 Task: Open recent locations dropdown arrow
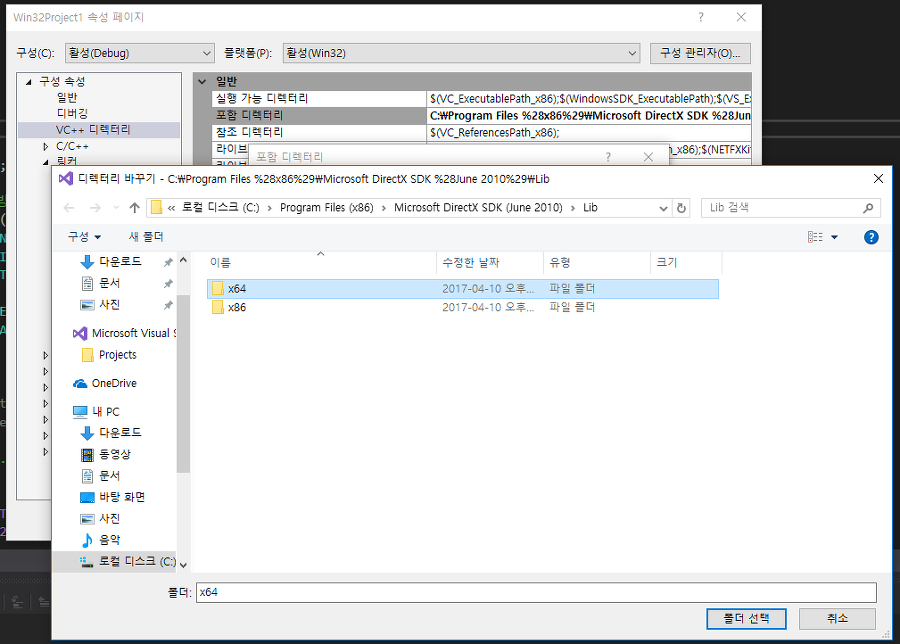pos(117,208)
